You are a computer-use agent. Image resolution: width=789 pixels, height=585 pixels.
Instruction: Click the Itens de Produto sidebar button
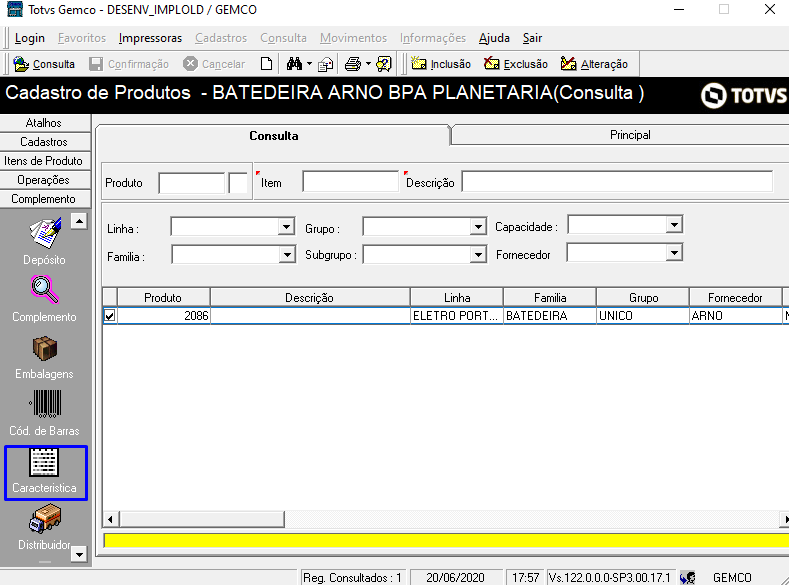pos(44,161)
